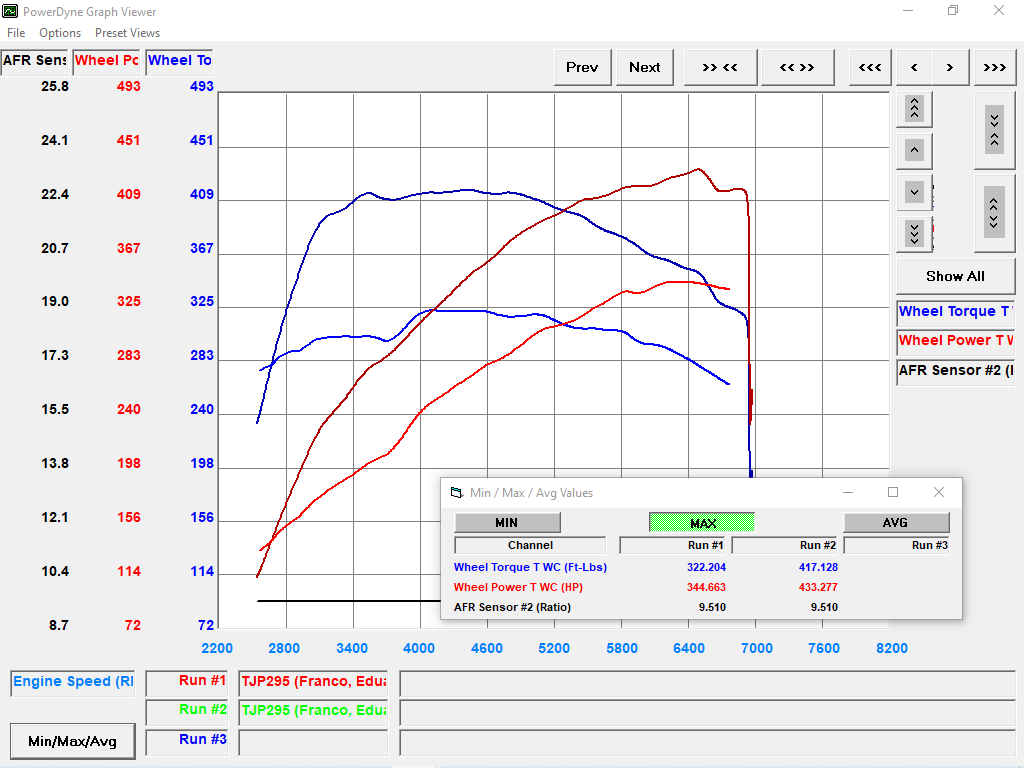Click the single up-chevron vertical scroll button
The height and width of the screenshot is (768, 1024).
[914, 150]
